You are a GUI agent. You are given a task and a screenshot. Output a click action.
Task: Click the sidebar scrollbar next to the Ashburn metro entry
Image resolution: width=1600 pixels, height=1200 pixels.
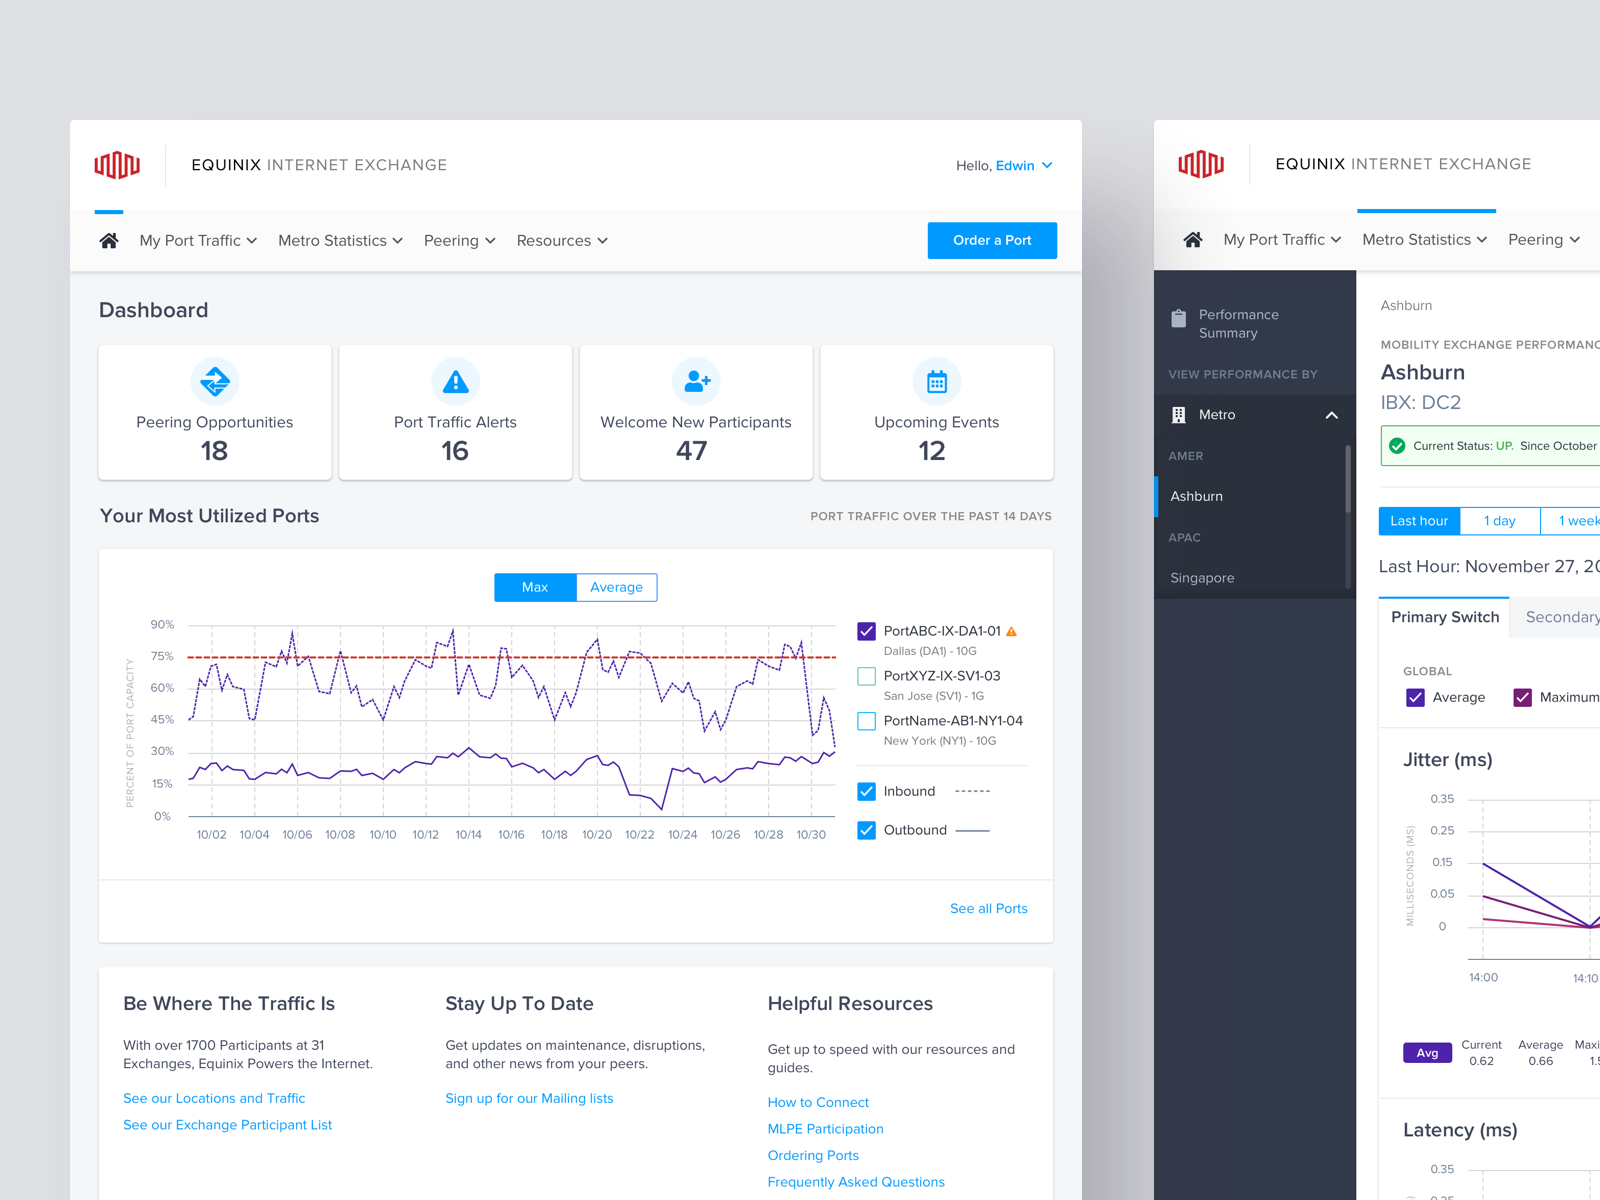point(1347,478)
